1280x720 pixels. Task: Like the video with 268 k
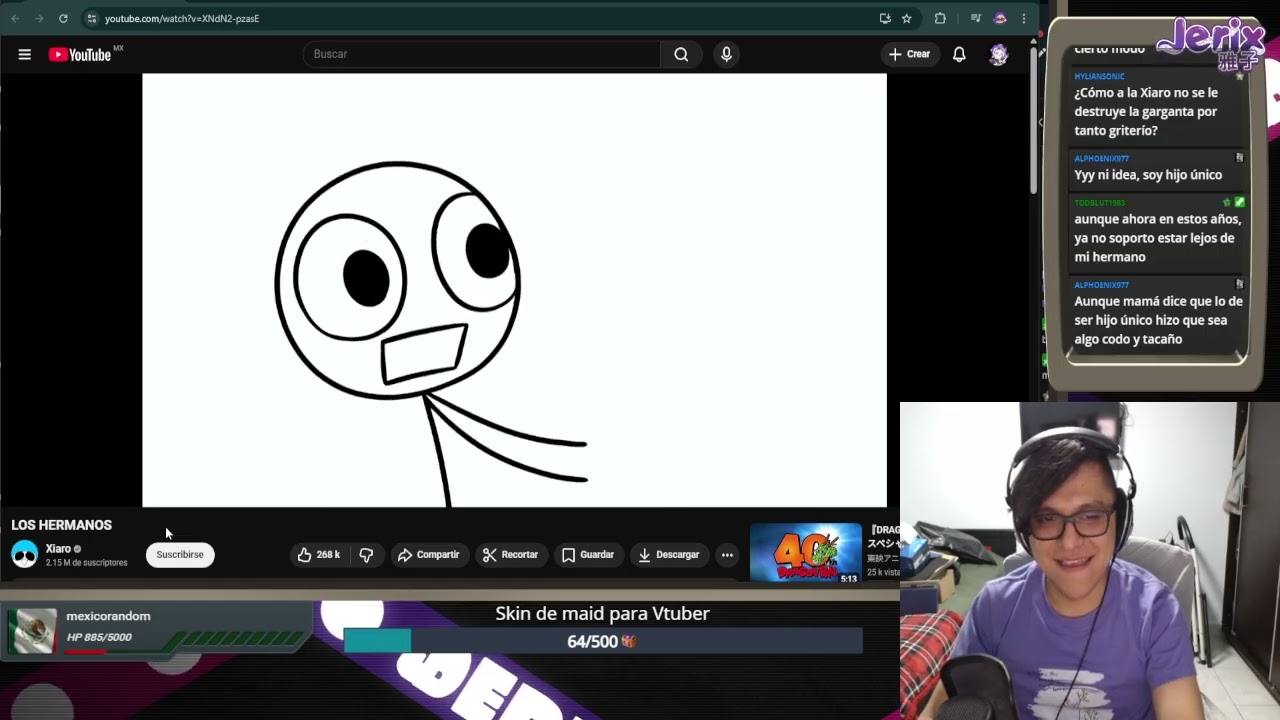tap(319, 555)
